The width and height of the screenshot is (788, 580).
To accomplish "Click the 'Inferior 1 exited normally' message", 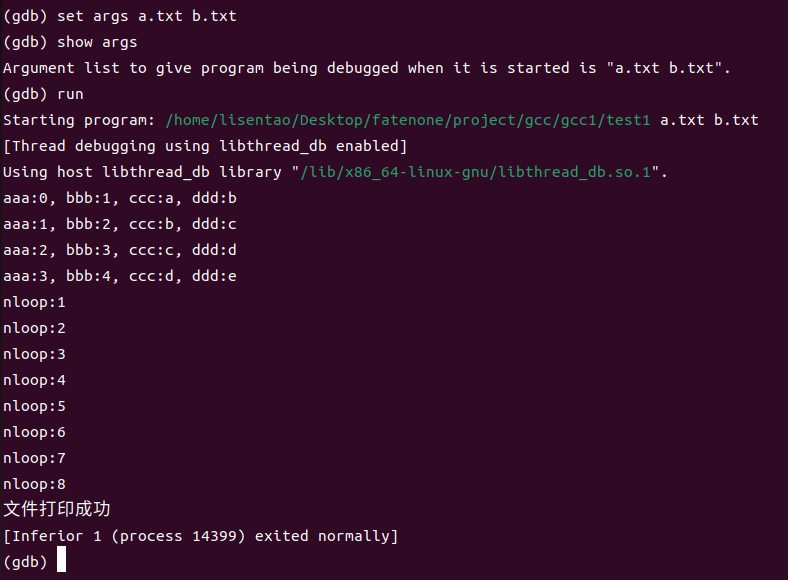I will coord(201,536).
